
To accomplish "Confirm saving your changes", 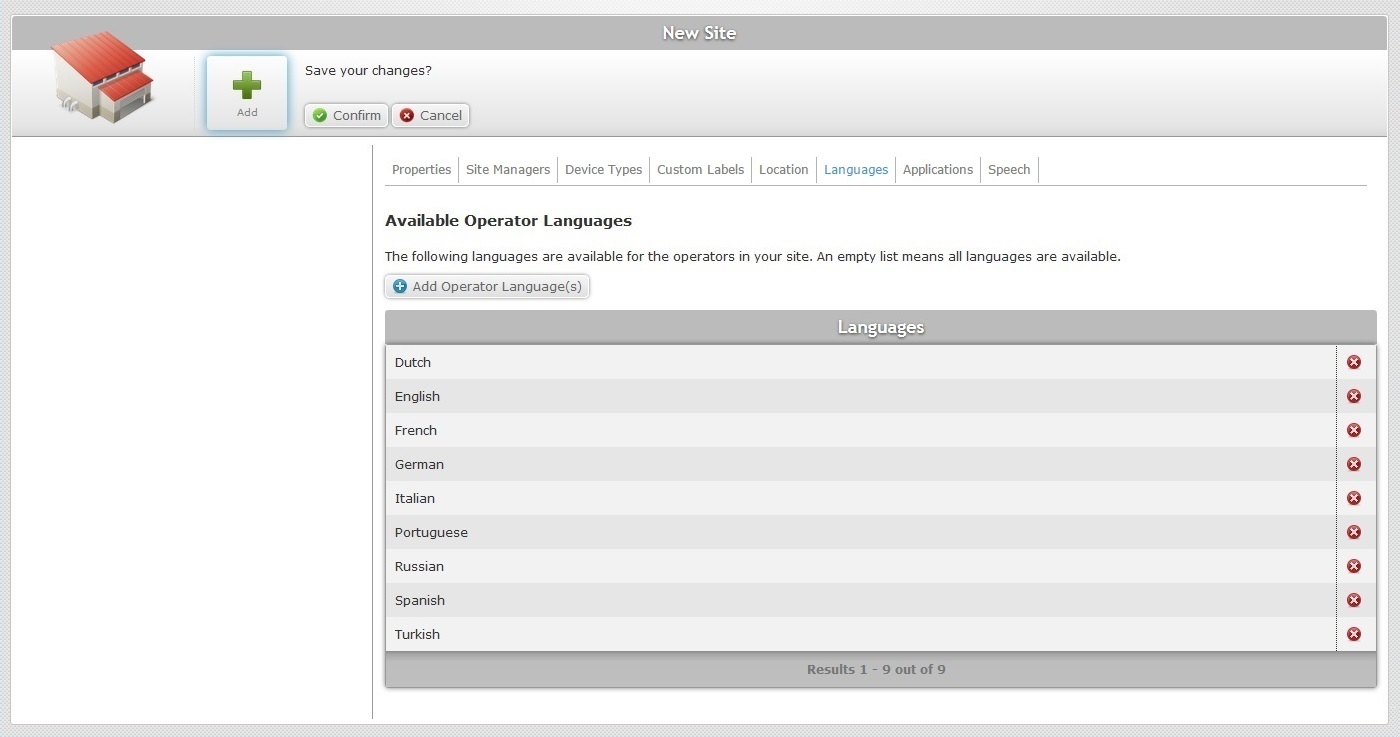I will (347, 116).
